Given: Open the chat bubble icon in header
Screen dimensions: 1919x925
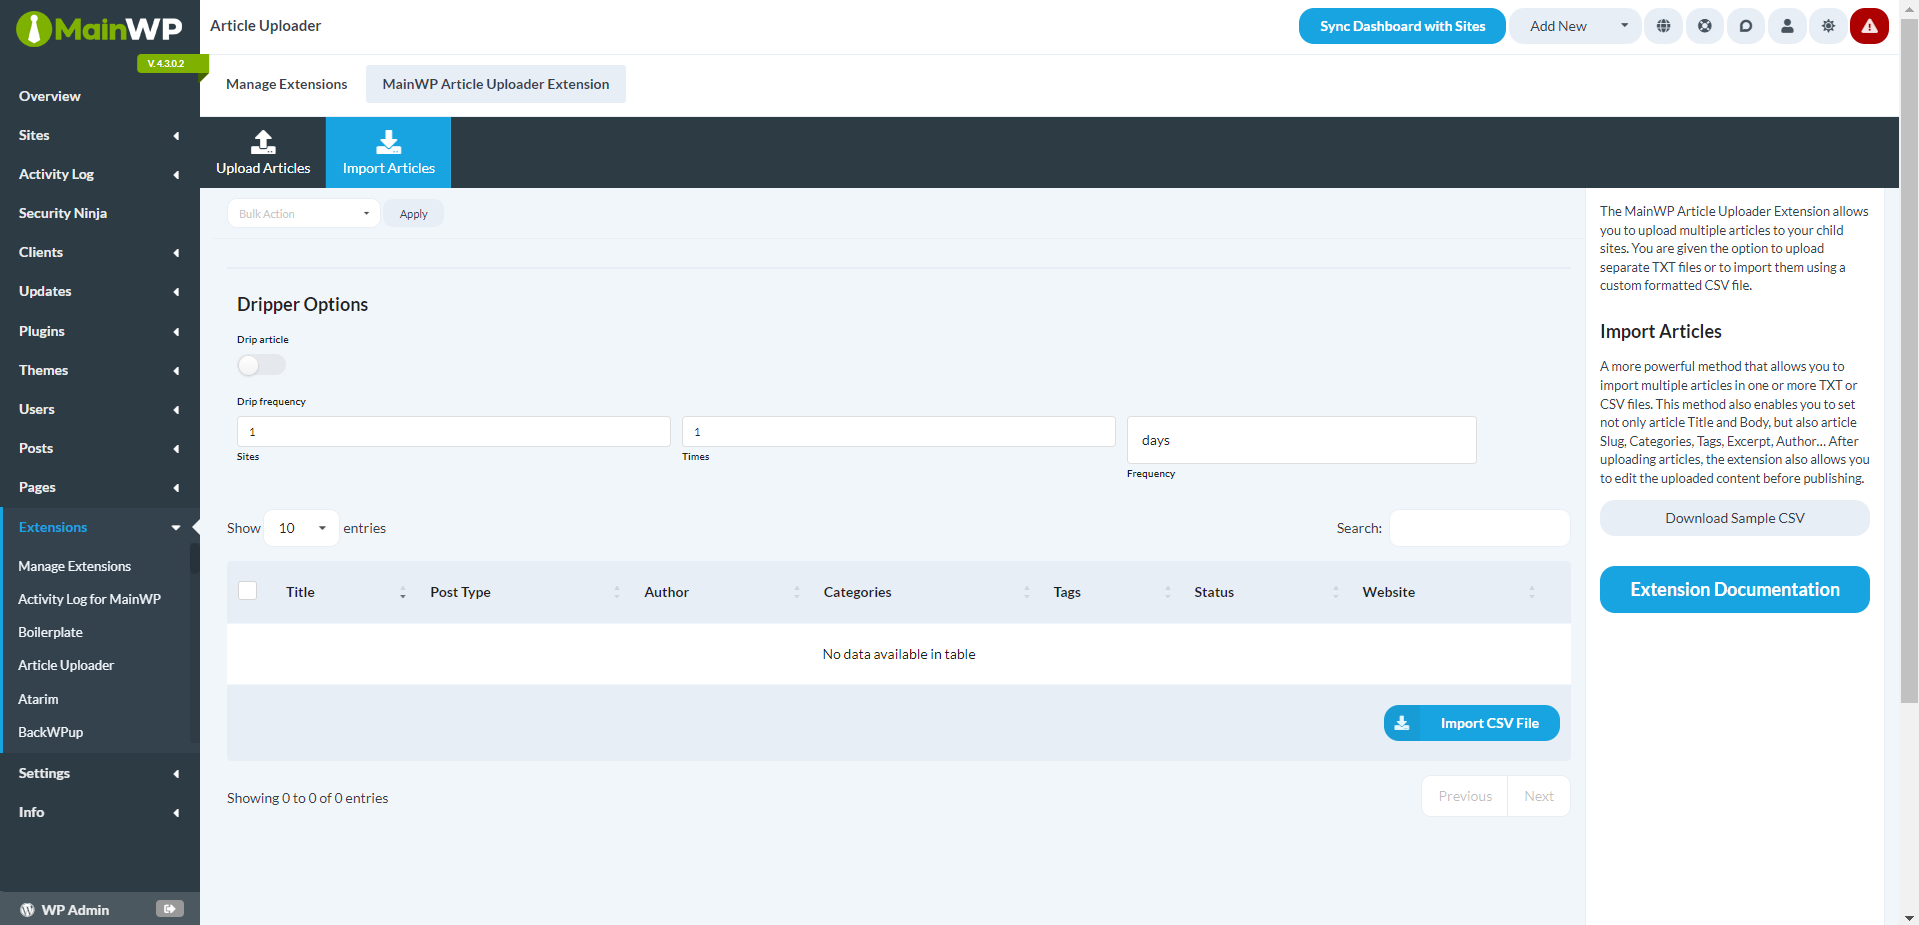Looking at the screenshot, I should click(1746, 26).
